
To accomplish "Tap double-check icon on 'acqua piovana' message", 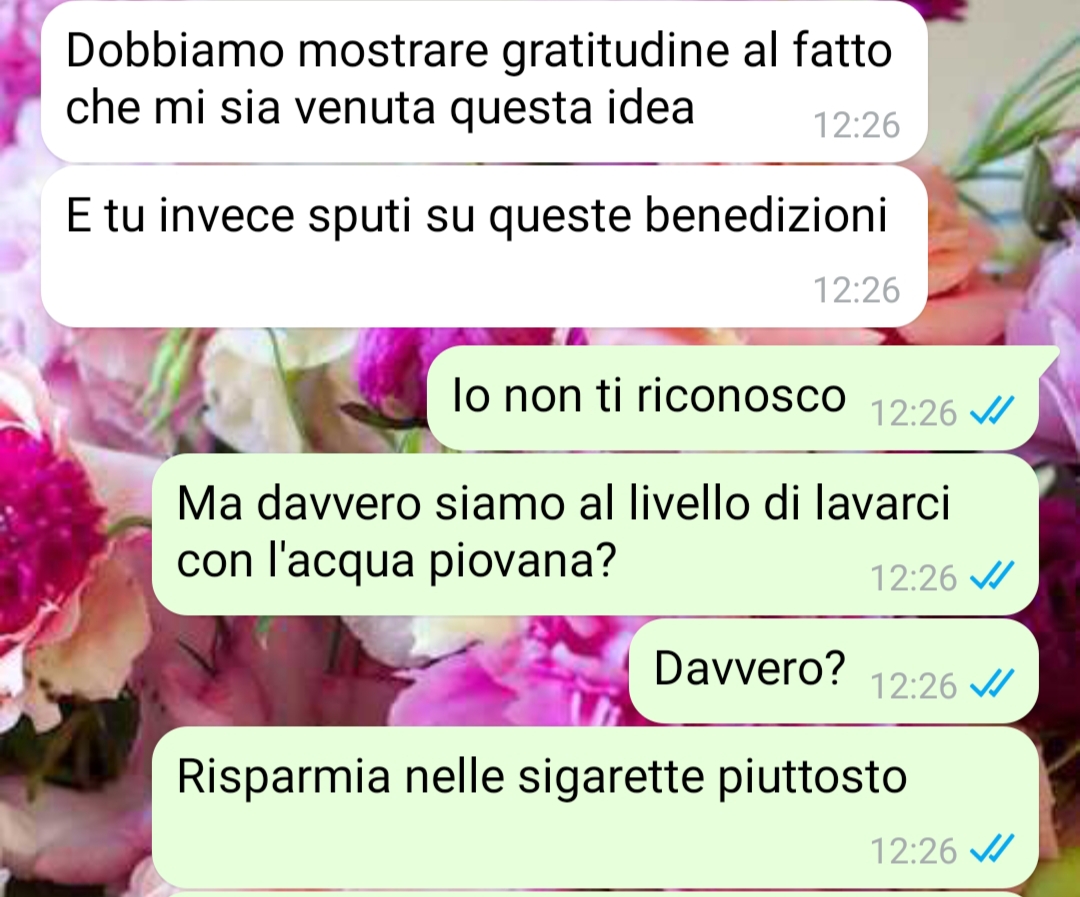I will 992,576.
